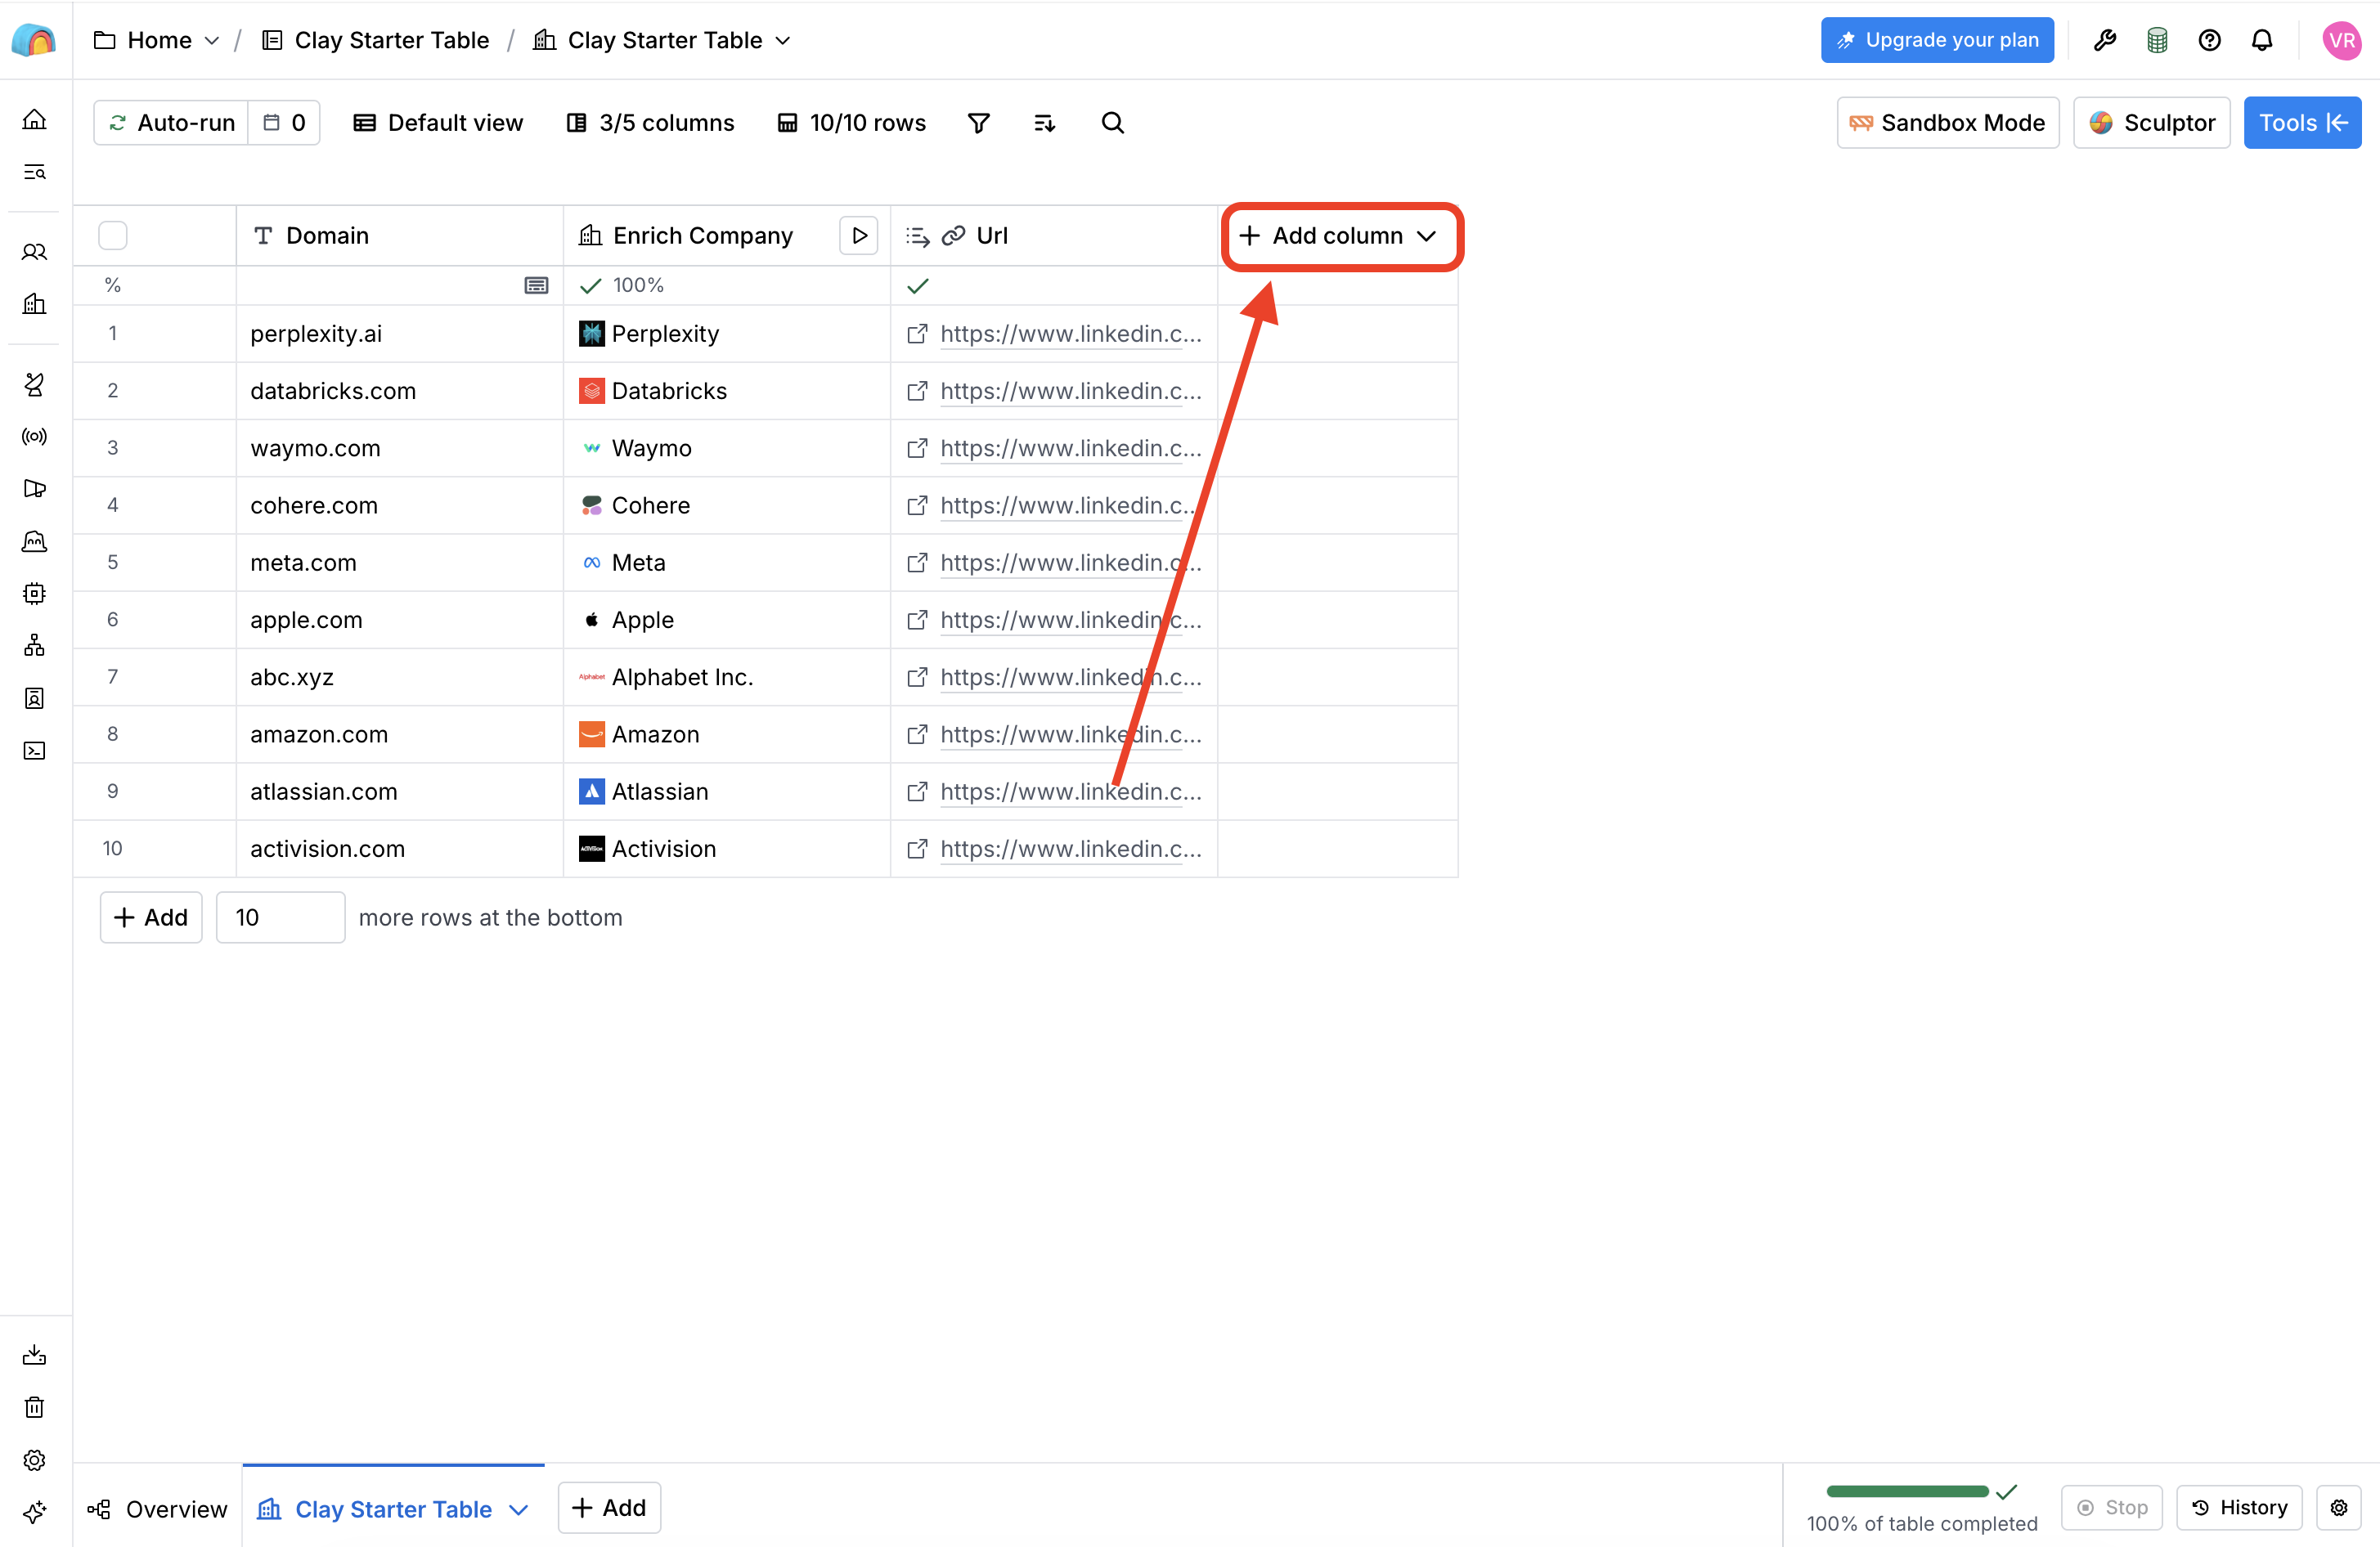Open table settings gear in bottom bar

coord(2339,1508)
